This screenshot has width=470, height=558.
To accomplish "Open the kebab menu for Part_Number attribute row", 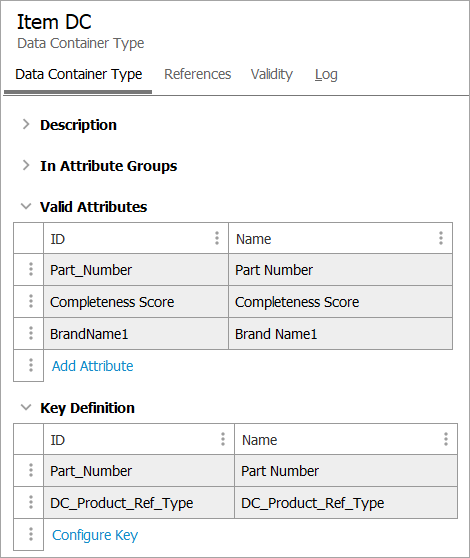I will pos(31,269).
